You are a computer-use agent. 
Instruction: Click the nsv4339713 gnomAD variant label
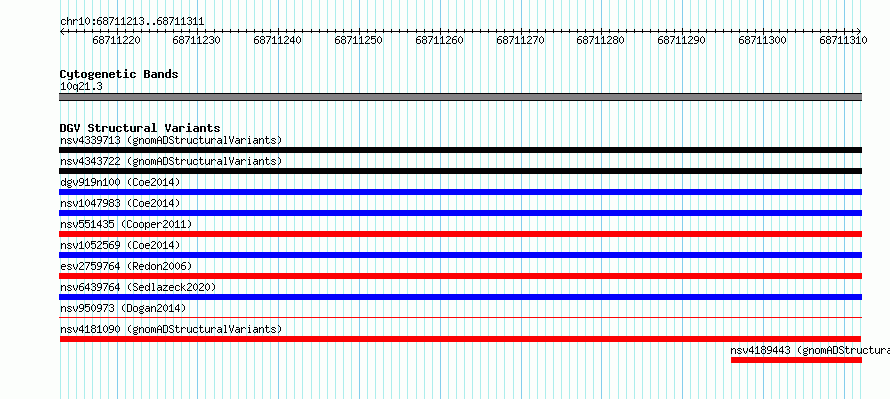[171, 140]
